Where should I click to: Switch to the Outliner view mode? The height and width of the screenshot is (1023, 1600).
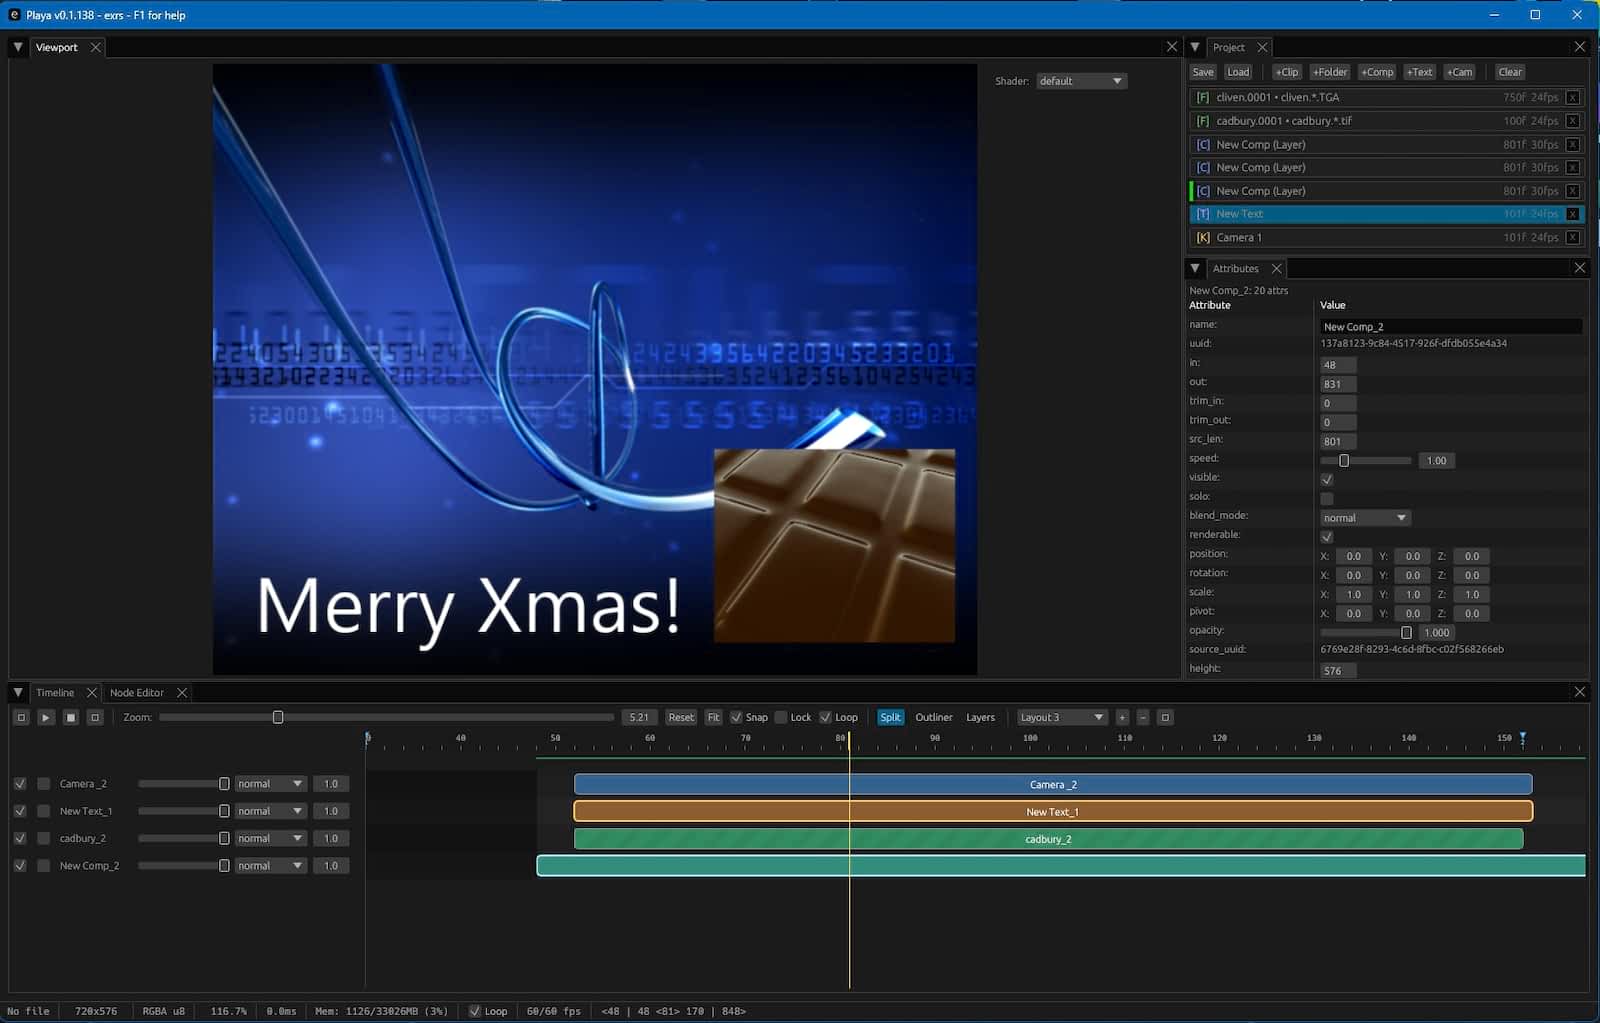click(x=934, y=717)
